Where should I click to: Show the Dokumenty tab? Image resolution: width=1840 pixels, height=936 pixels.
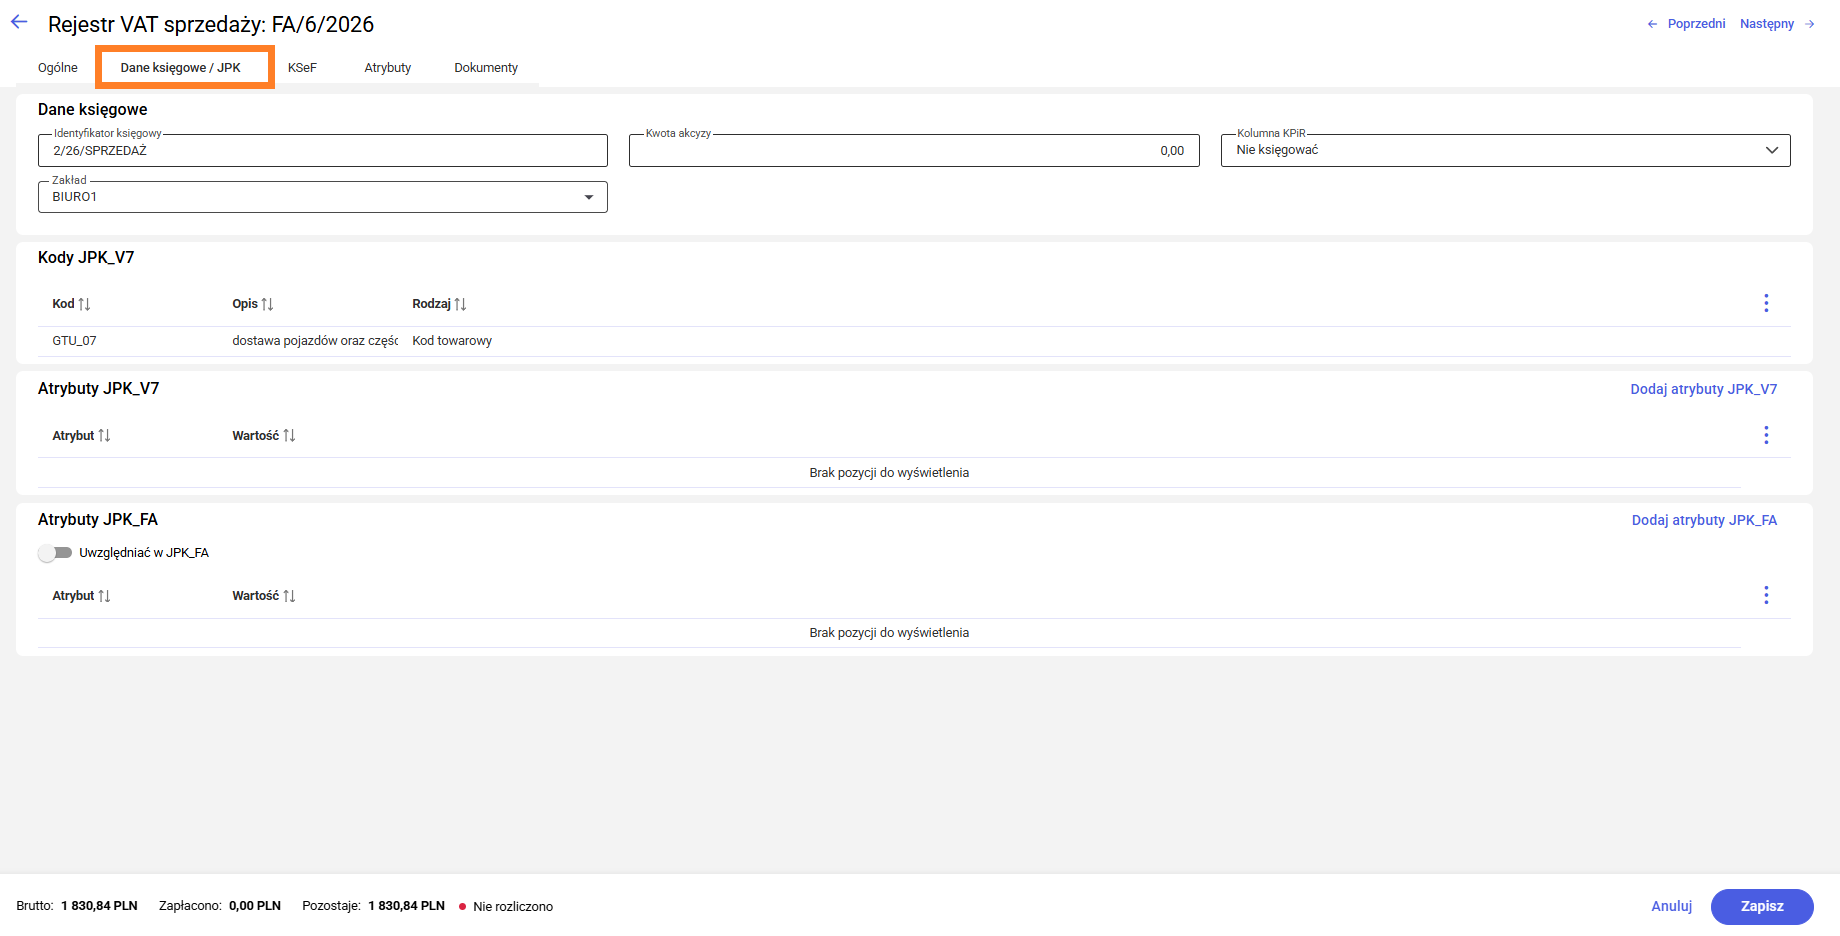tap(486, 68)
